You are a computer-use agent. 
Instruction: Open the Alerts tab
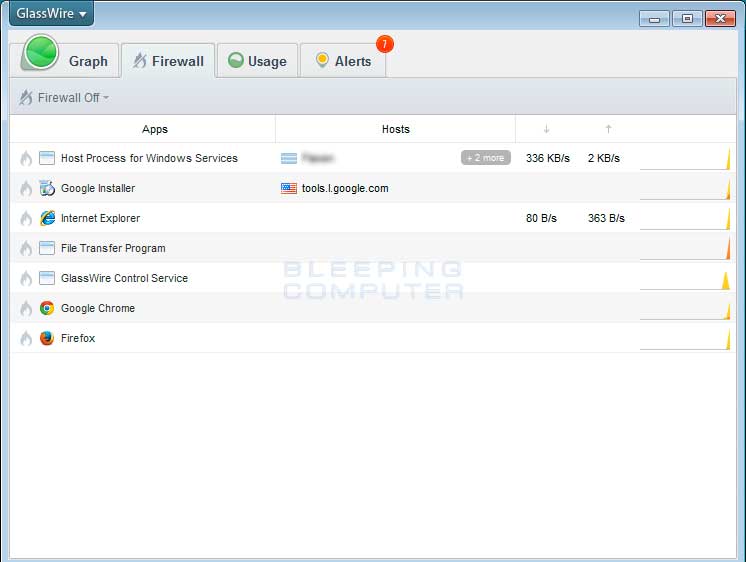tap(343, 61)
